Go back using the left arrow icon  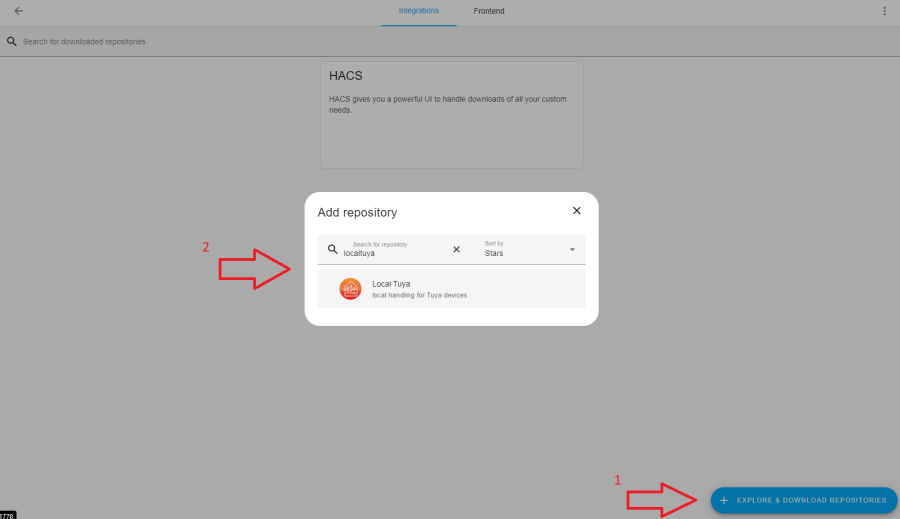(18, 11)
